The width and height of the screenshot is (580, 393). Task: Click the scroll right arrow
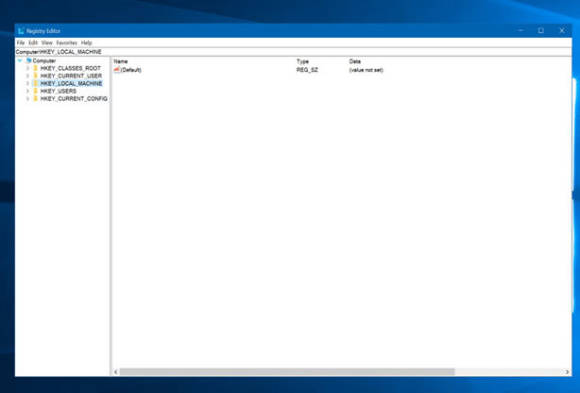point(567,372)
